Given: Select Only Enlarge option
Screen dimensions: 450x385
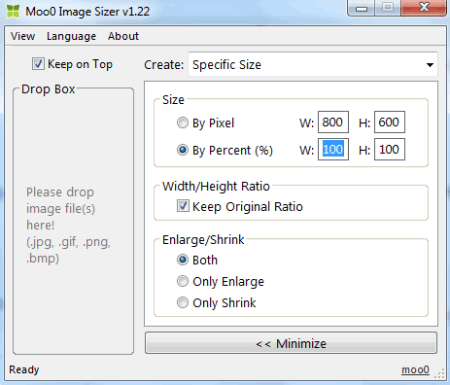Looking at the screenshot, I should 182,281.
